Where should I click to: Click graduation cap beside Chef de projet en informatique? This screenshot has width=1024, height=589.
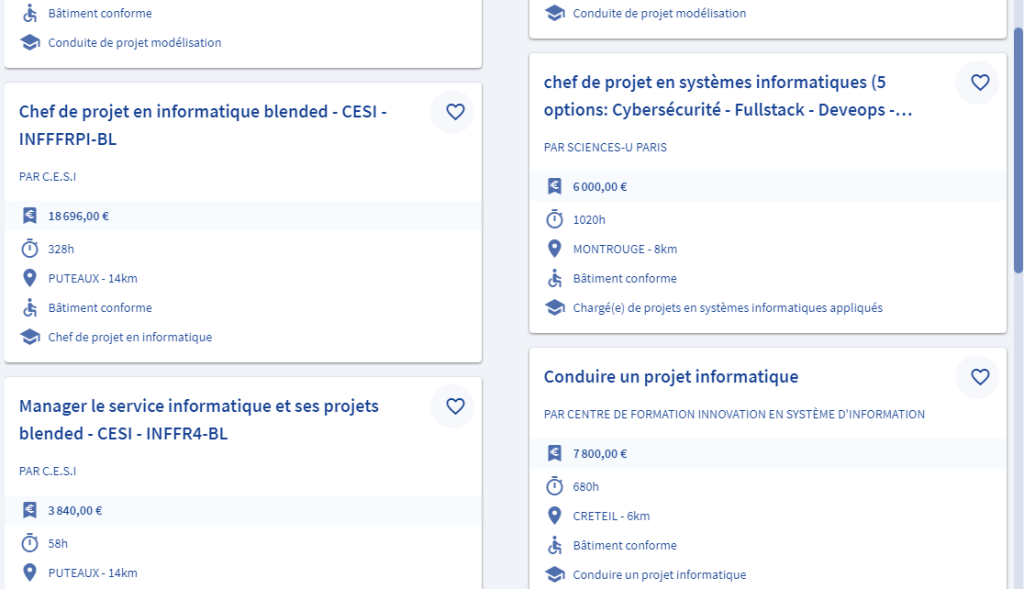coord(30,337)
